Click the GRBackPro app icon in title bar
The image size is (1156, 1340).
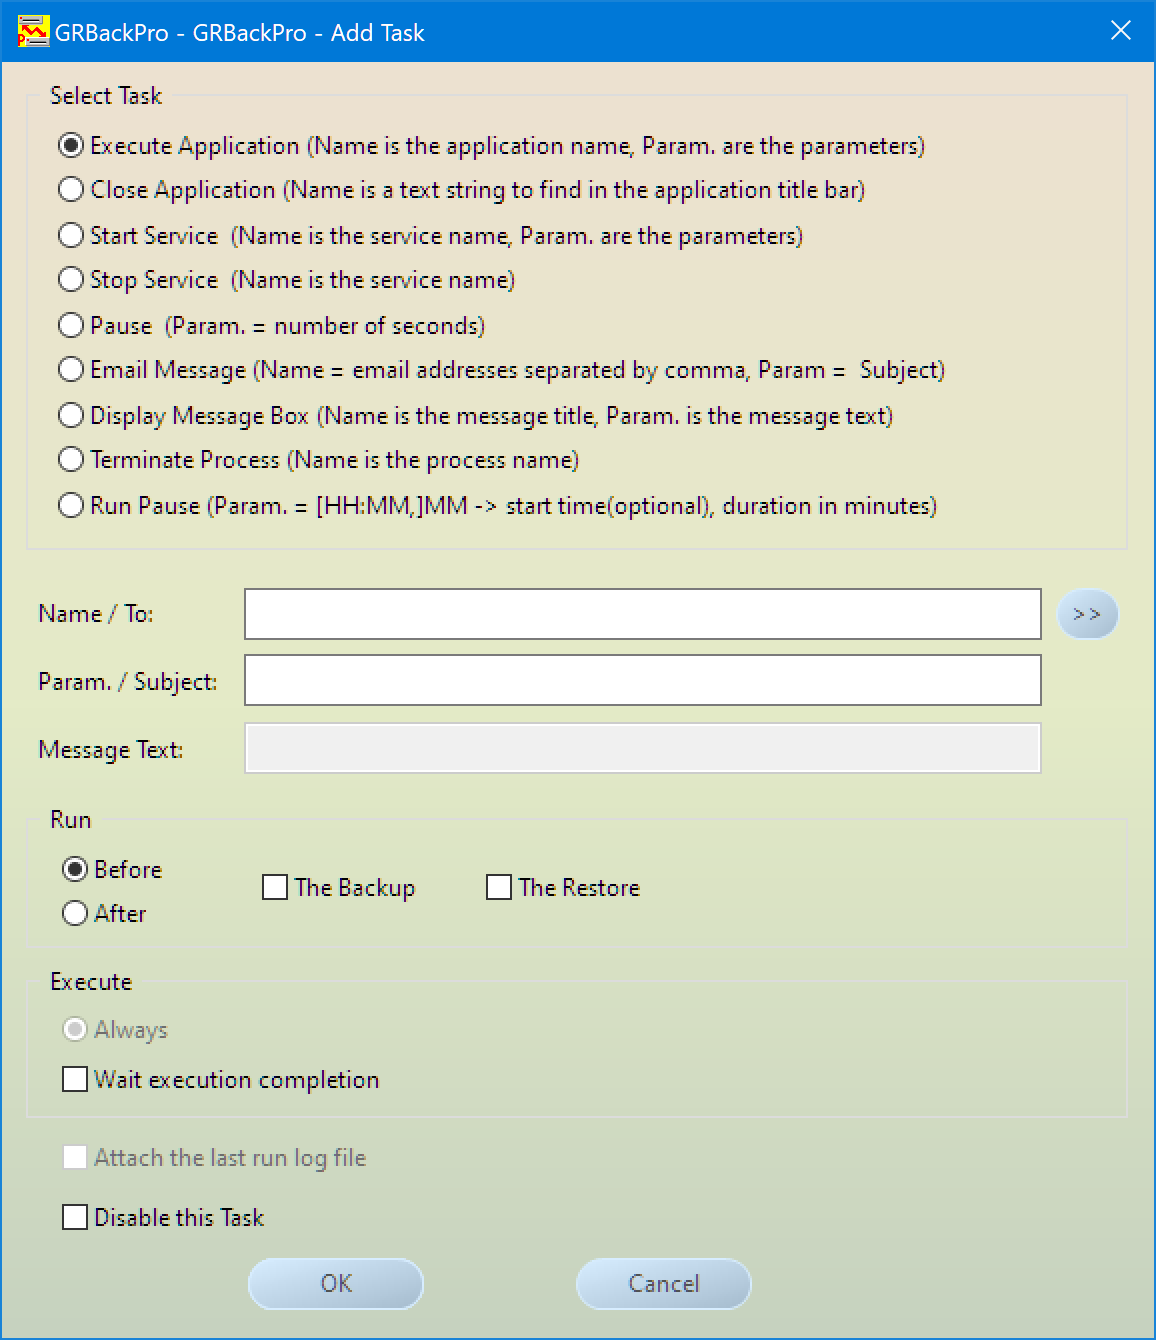(33, 32)
